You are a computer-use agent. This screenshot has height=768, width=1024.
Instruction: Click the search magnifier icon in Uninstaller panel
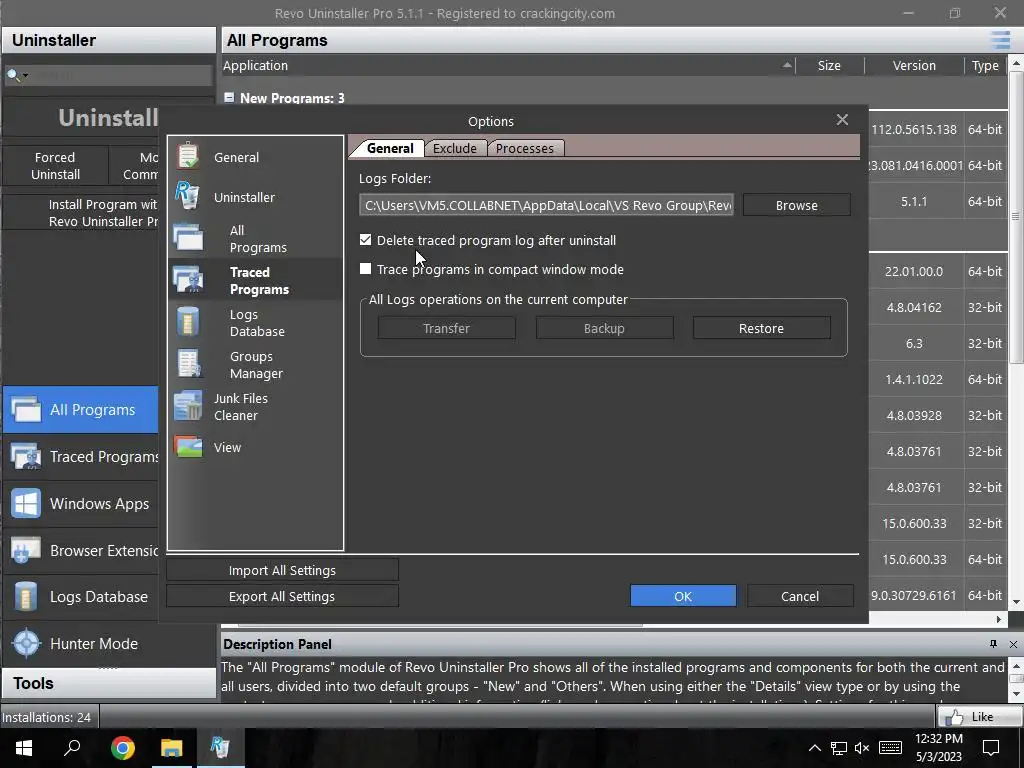[x=12, y=75]
